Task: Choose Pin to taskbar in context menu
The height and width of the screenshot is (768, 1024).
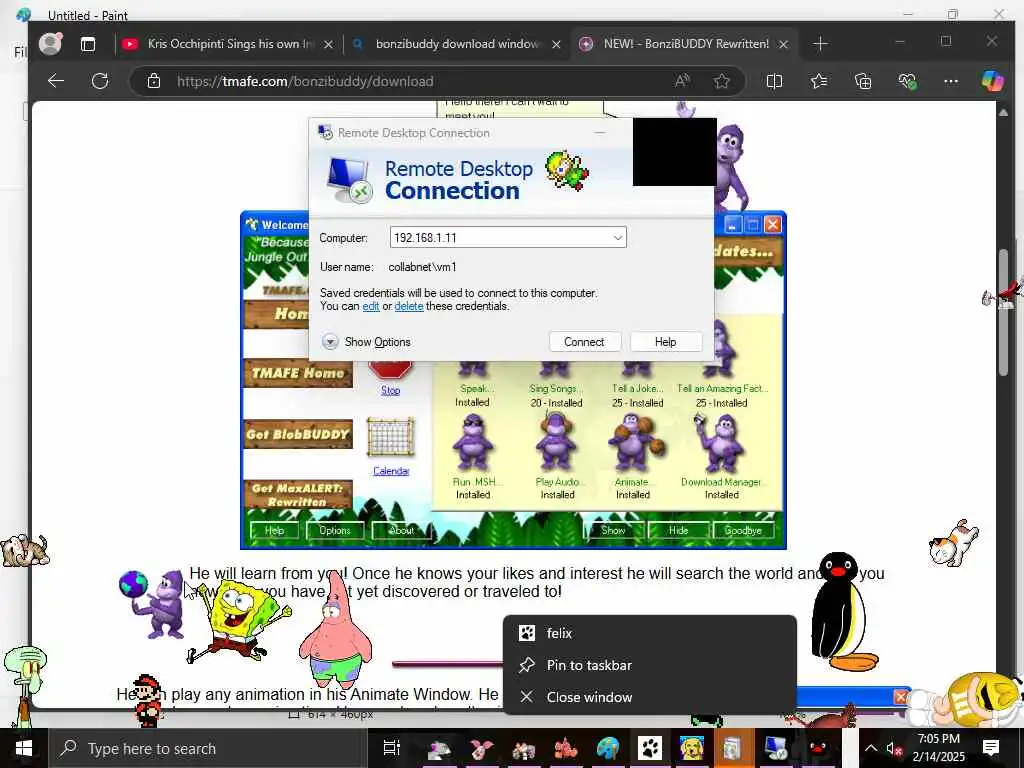Action: tap(650, 665)
